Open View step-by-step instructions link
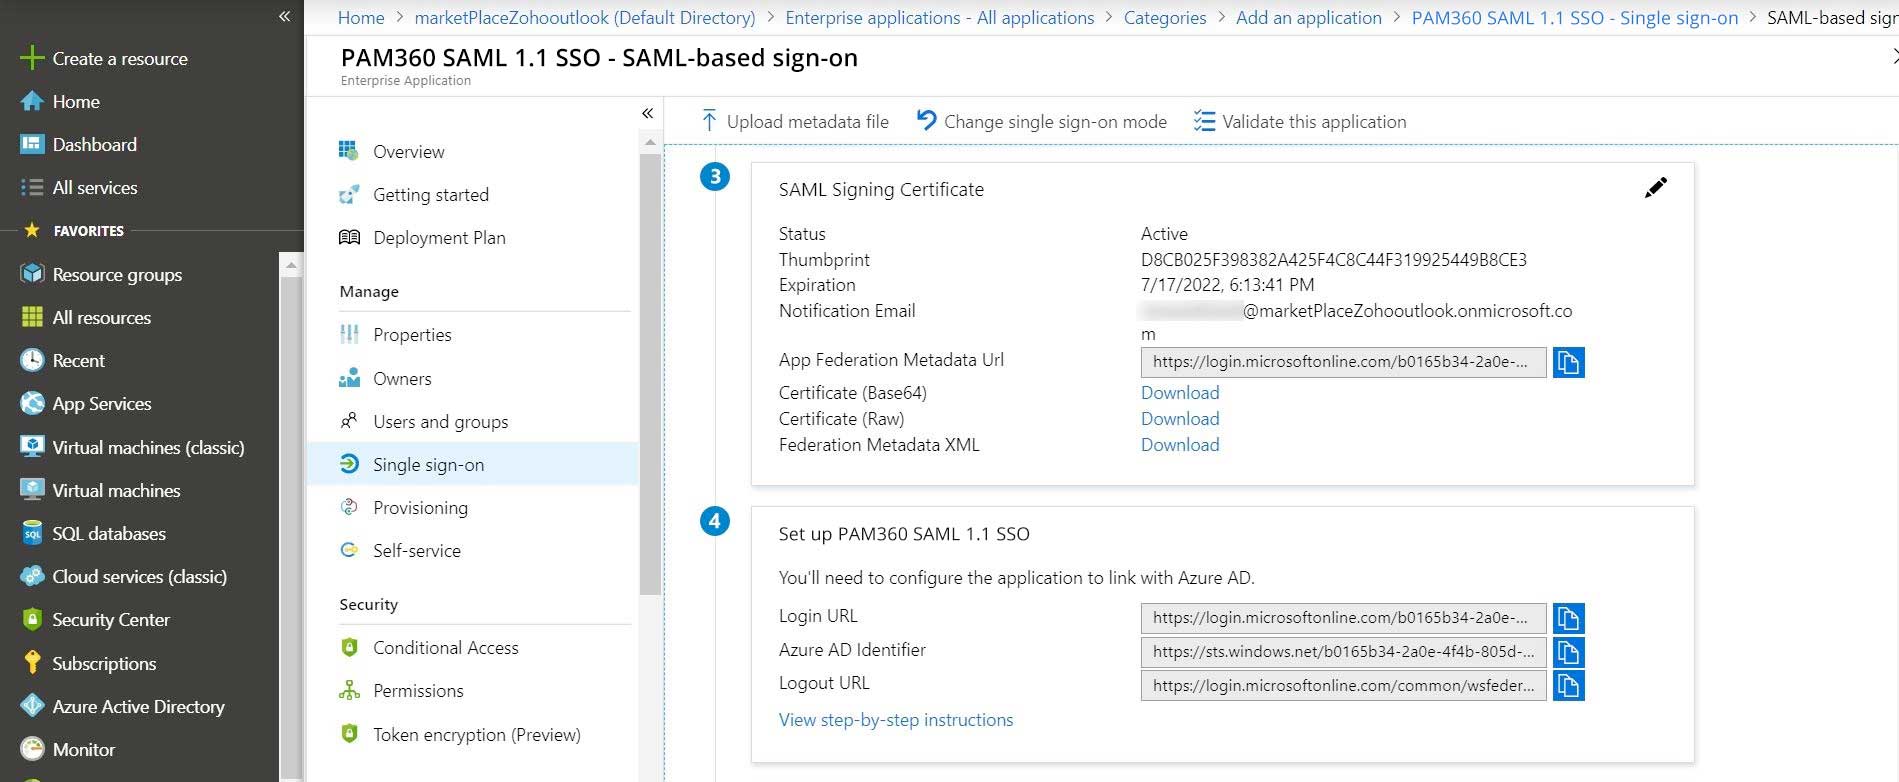This screenshot has width=1899, height=782. click(x=895, y=720)
